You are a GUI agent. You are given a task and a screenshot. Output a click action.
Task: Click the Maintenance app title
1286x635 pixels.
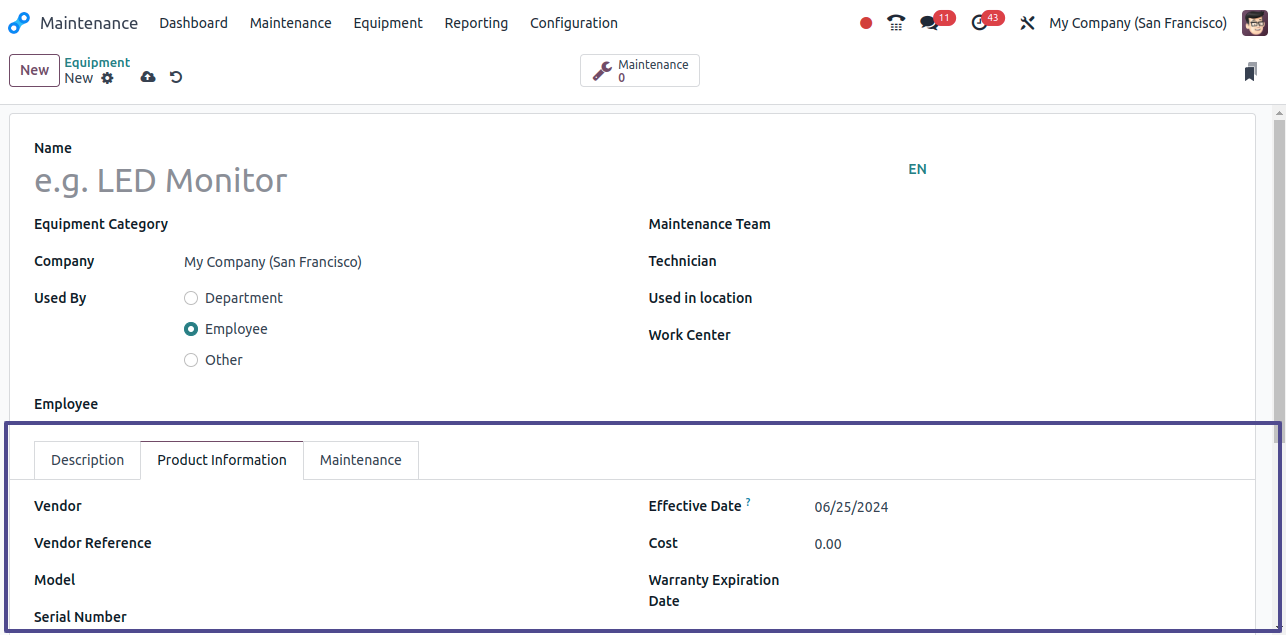pyautogui.click(x=89, y=23)
